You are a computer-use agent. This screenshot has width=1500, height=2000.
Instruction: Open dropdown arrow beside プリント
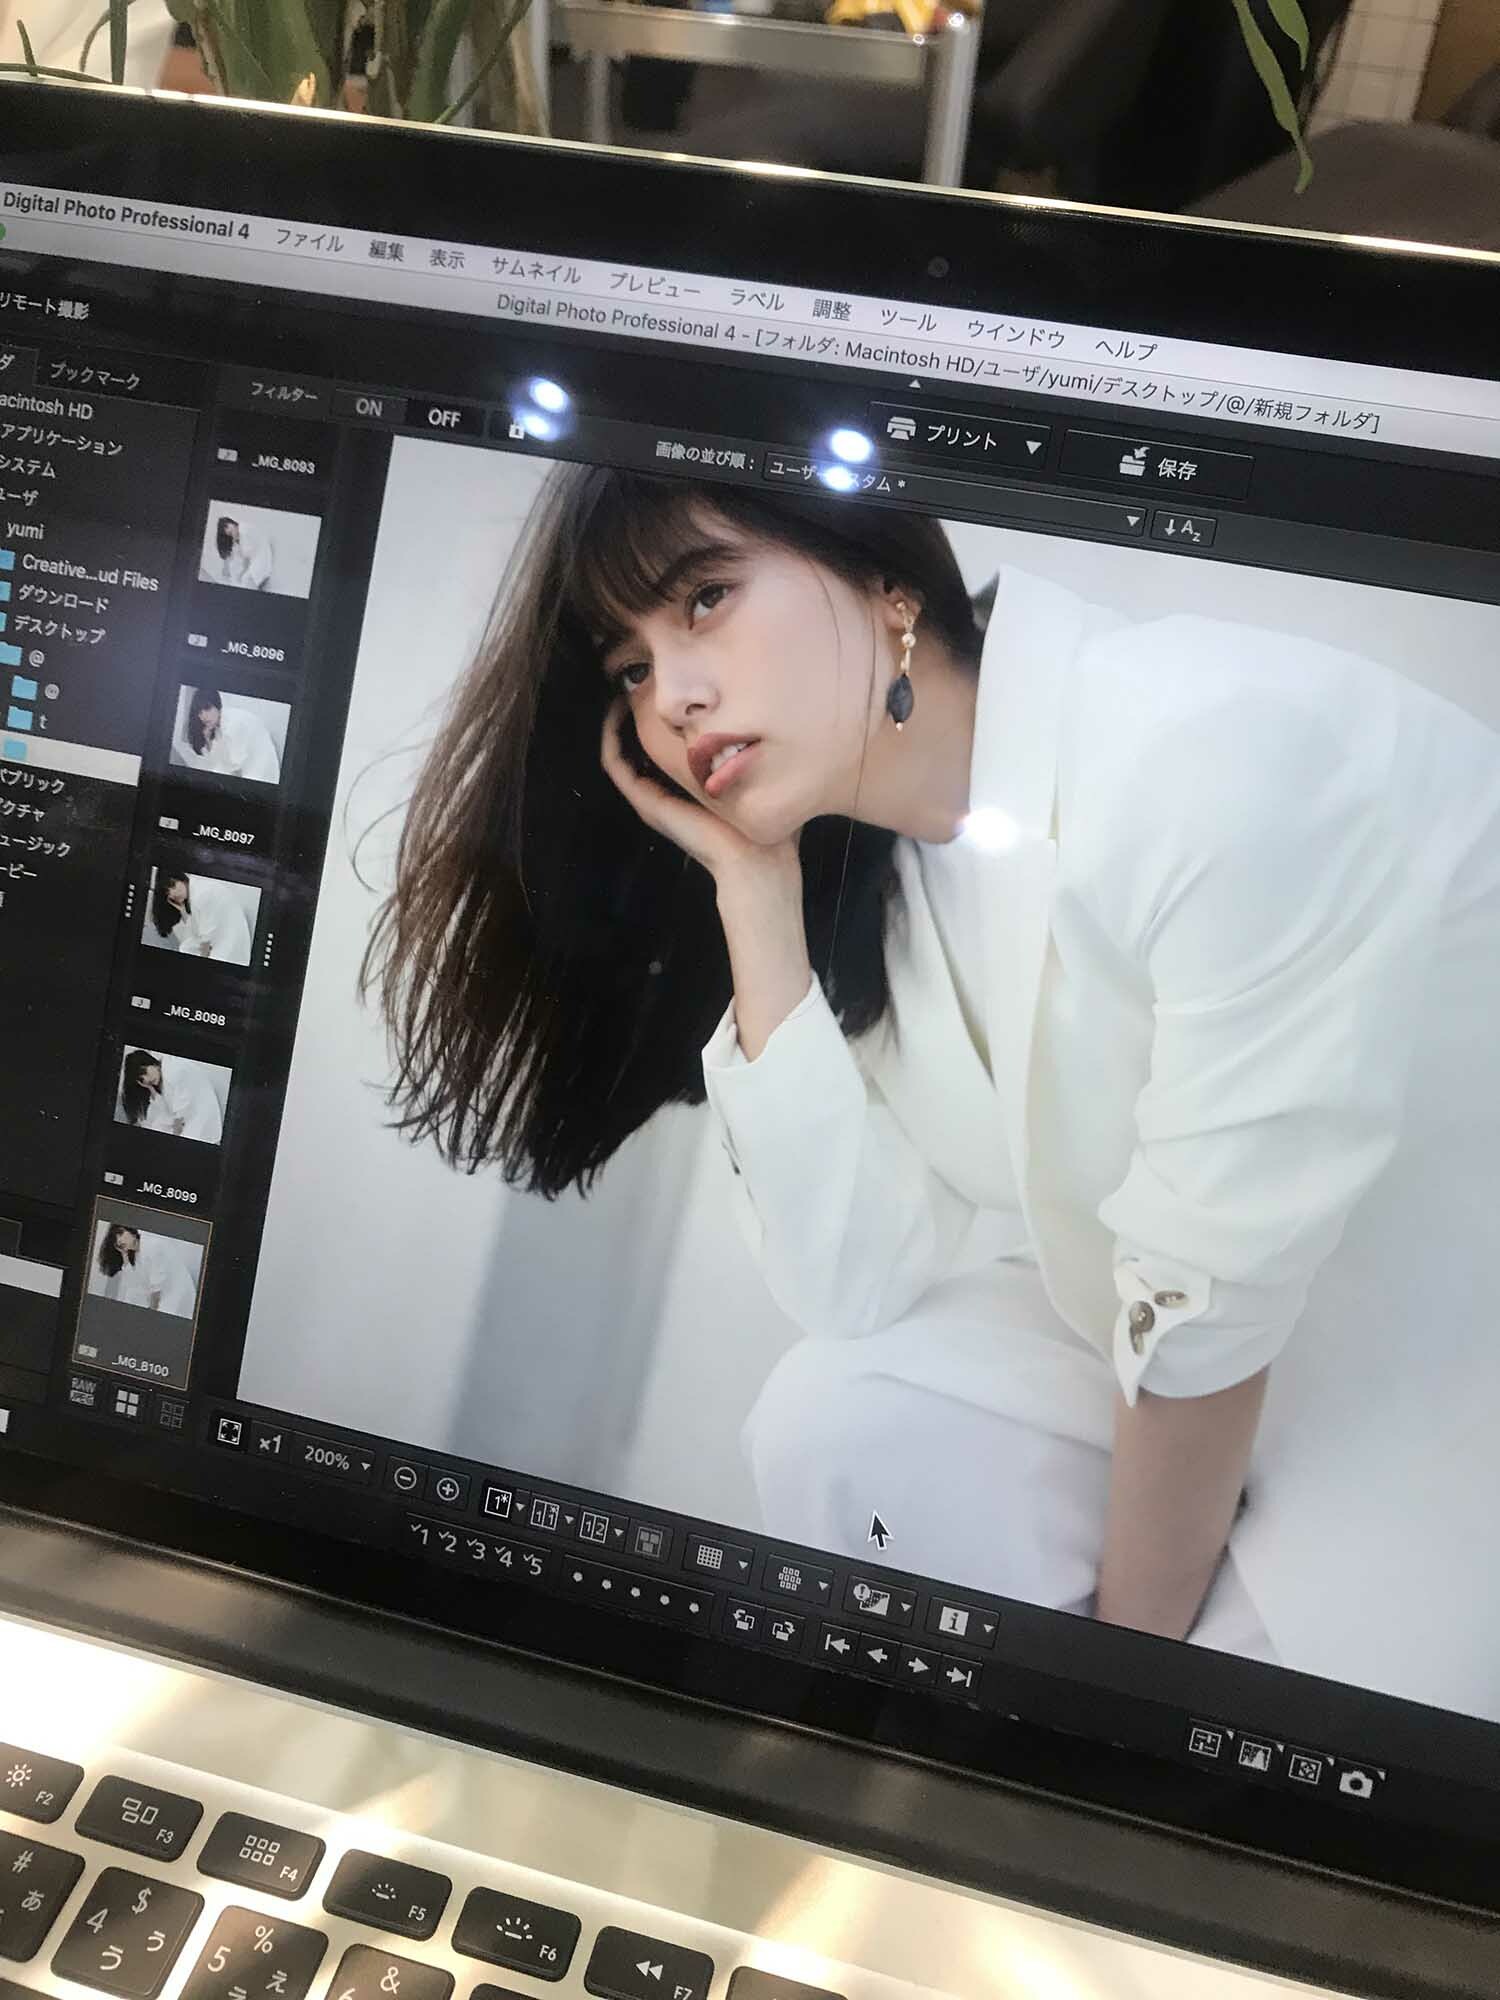point(1033,447)
